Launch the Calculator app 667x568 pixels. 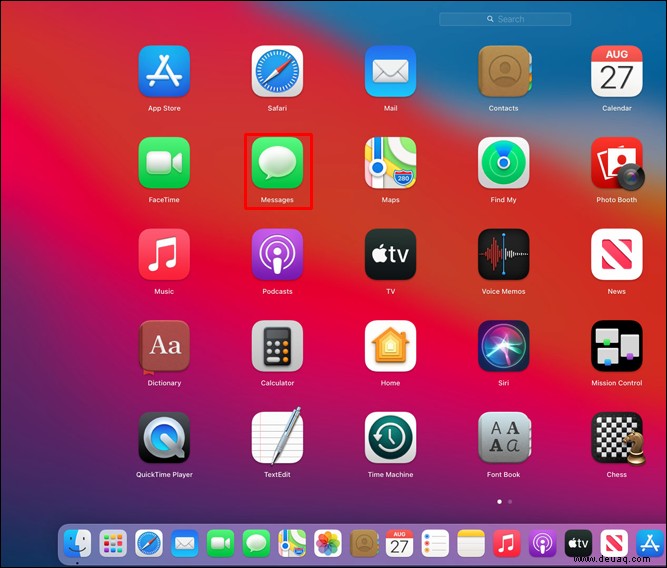click(277, 346)
